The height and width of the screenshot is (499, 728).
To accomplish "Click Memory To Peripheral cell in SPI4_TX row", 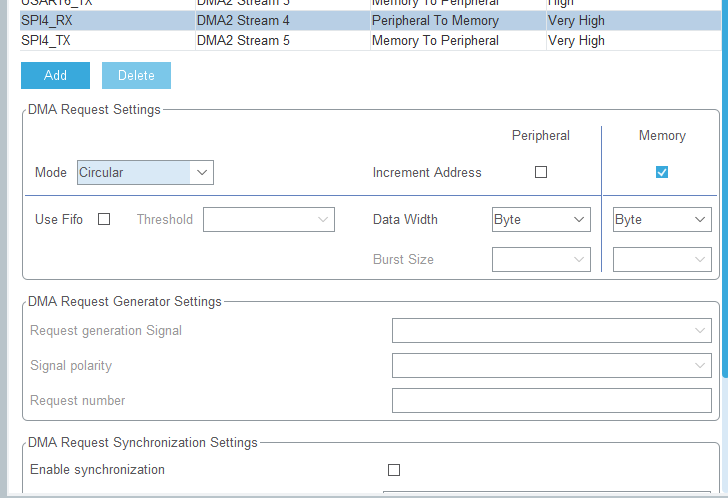I will coord(458,40).
